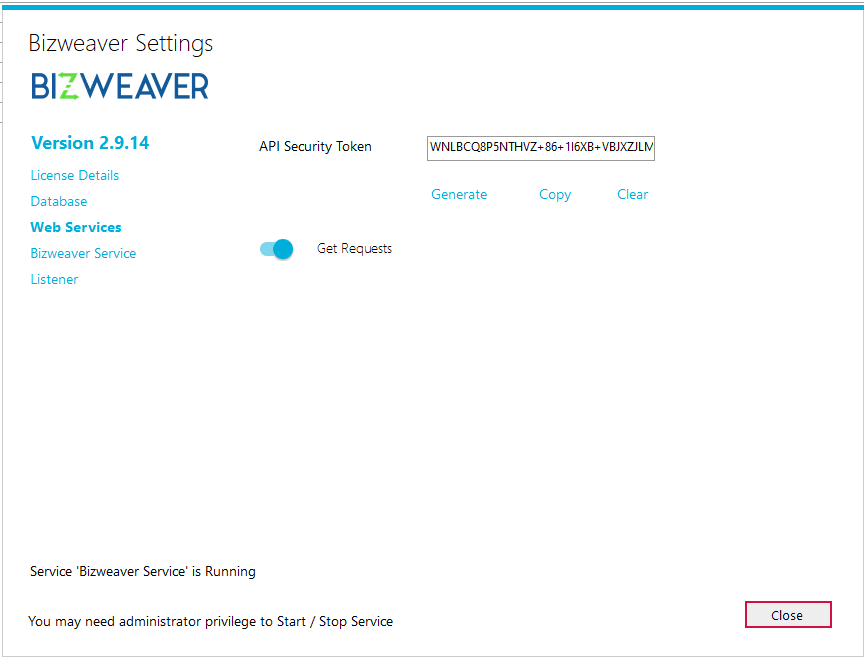
Task: Click the administrator privilege notice text
Action: click(x=210, y=621)
